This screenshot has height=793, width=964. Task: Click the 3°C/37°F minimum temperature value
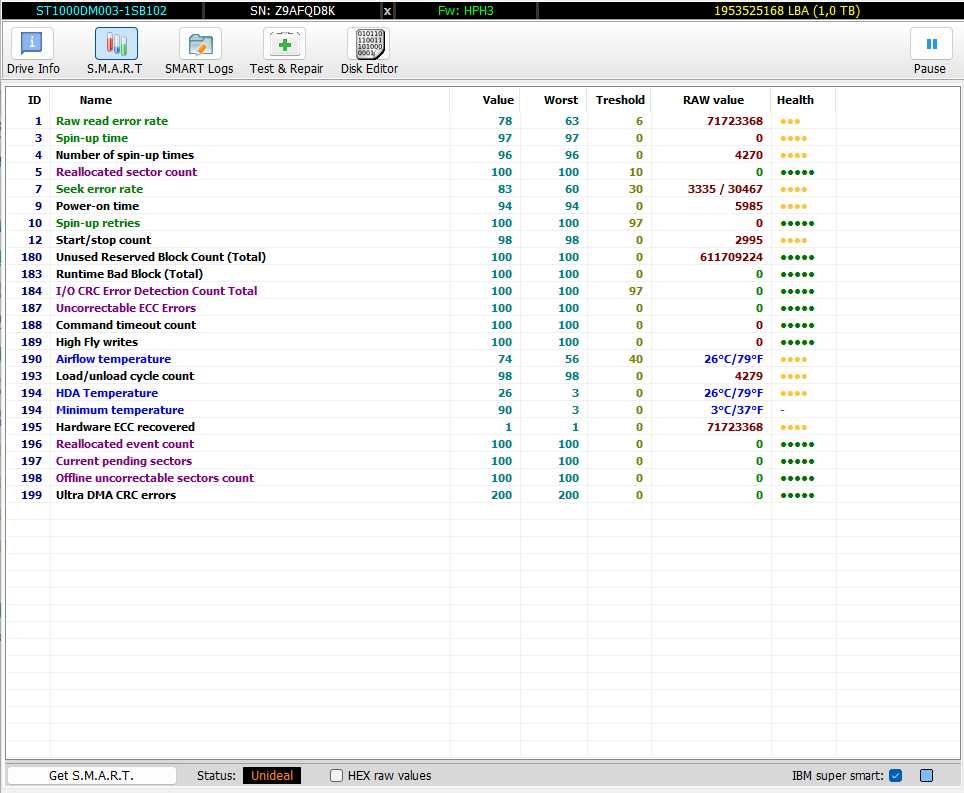737,410
